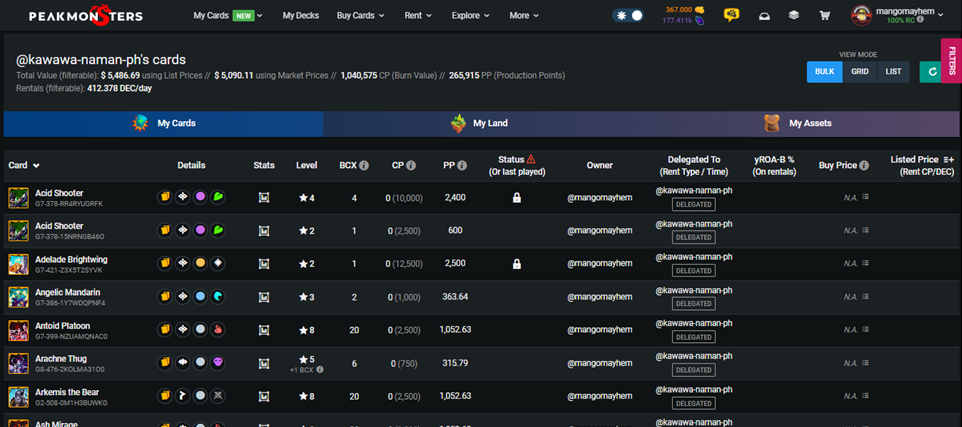Click DELEGATED badge in Angelic Mandarin row
This screenshot has width=962, height=427.
tap(693, 304)
